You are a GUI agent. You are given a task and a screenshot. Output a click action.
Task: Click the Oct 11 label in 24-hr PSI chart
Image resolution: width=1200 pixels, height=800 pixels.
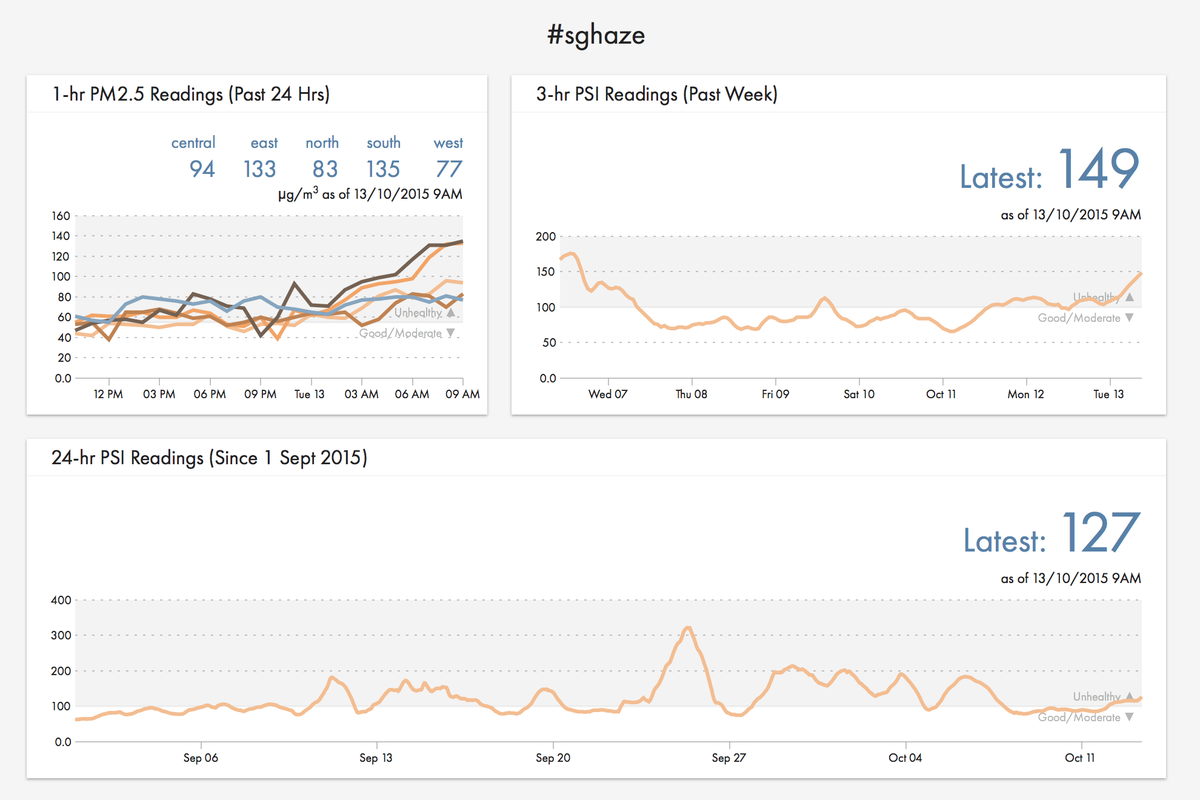[x=1081, y=759]
